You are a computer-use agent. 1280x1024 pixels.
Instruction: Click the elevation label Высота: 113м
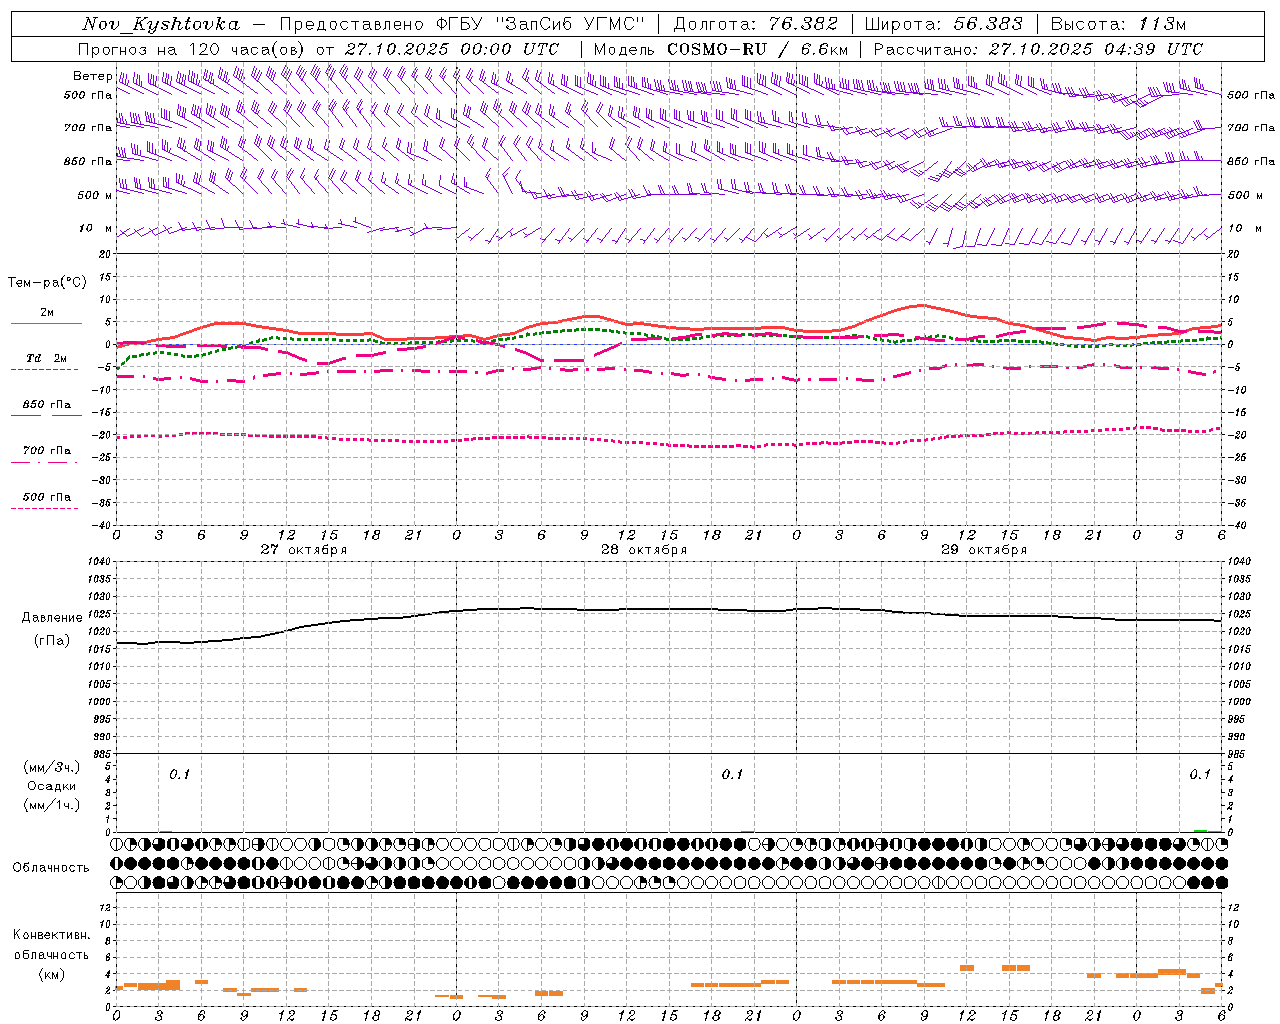pos(1118,24)
